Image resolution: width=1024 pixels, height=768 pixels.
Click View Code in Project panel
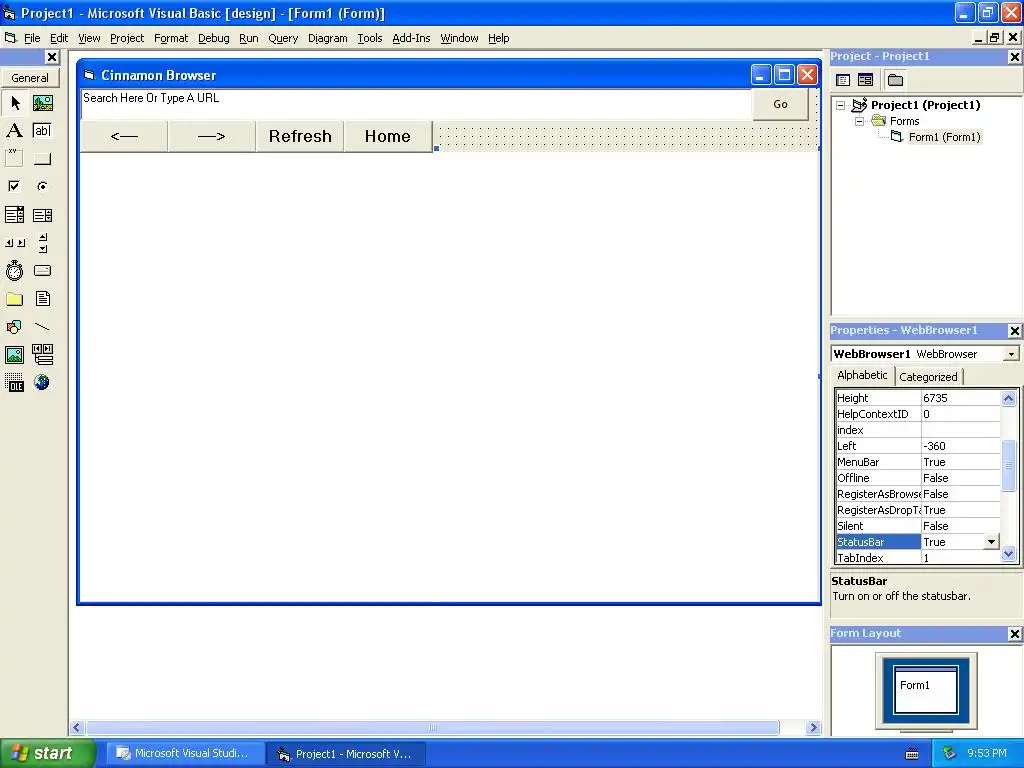tap(843, 80)
